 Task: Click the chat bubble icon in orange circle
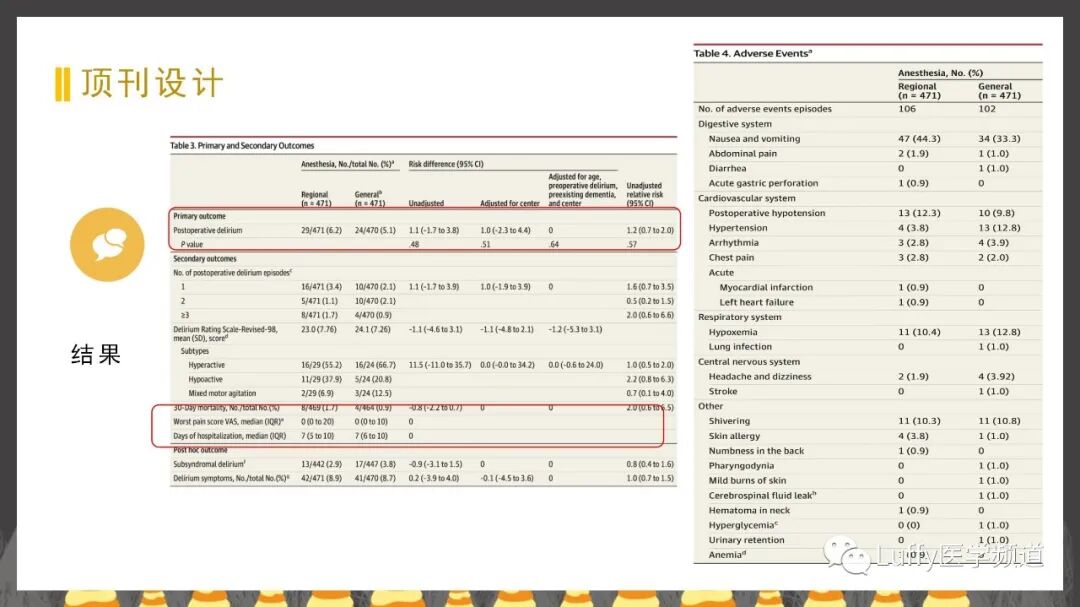[107, 245]
